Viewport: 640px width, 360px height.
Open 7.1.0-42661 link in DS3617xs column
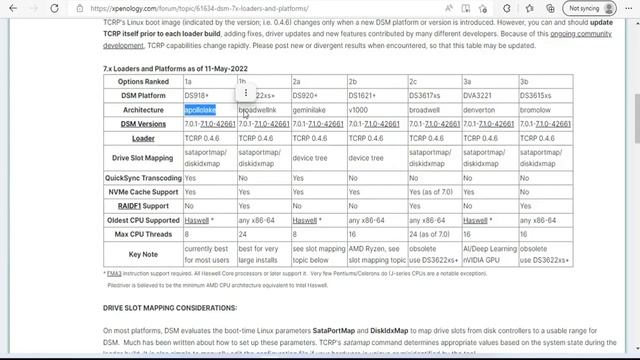tap(442, 124)
